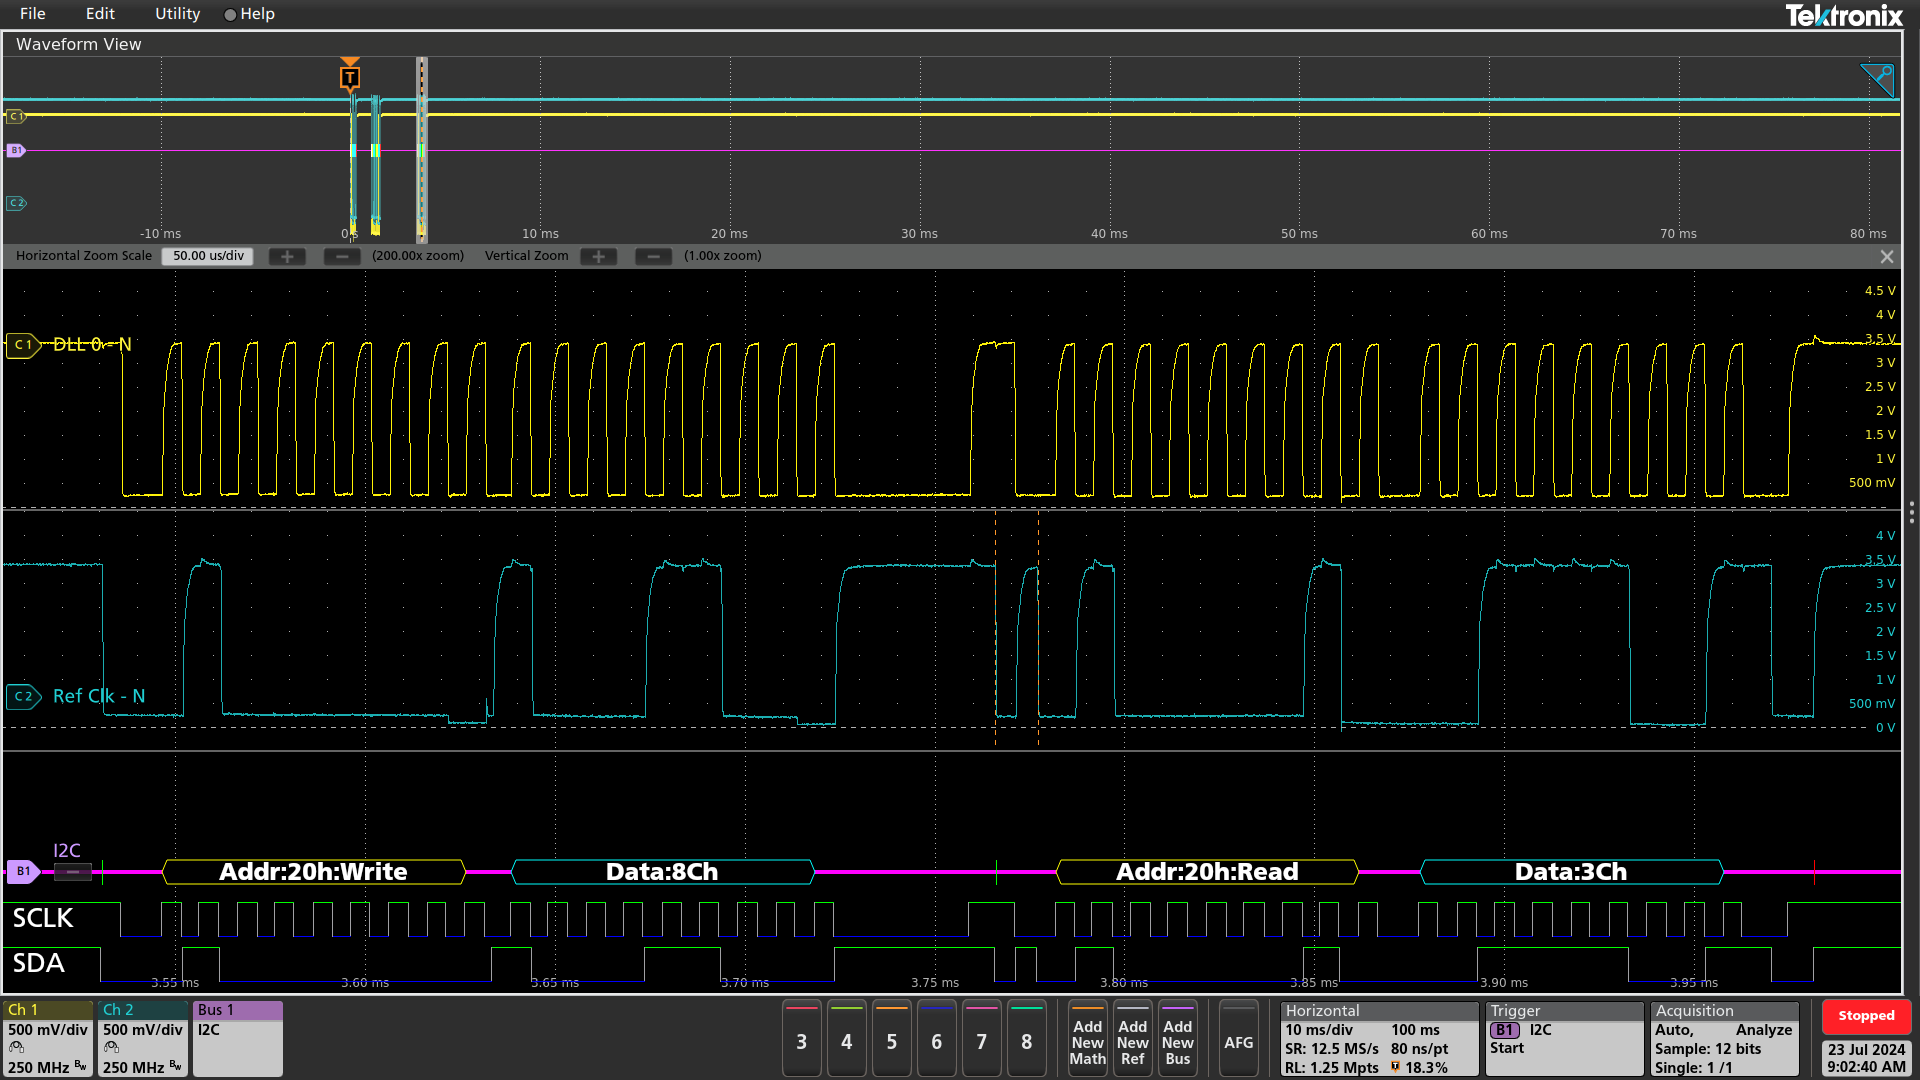Click the Tektronix logo

1844,15
